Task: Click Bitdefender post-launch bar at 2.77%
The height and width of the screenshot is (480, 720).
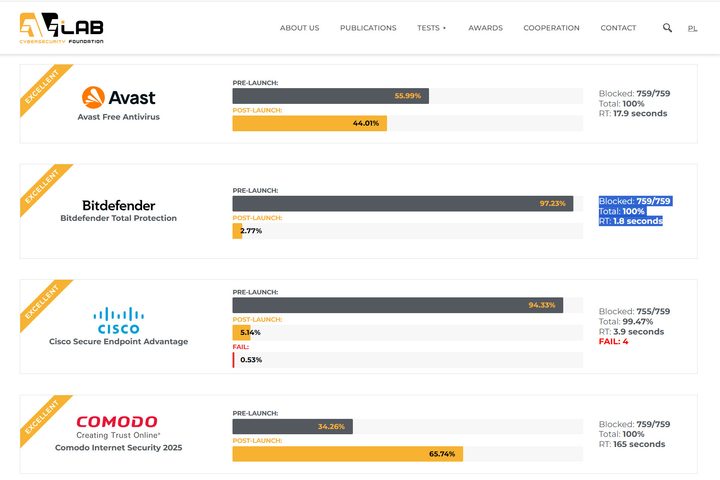Action: click(237, 231)
